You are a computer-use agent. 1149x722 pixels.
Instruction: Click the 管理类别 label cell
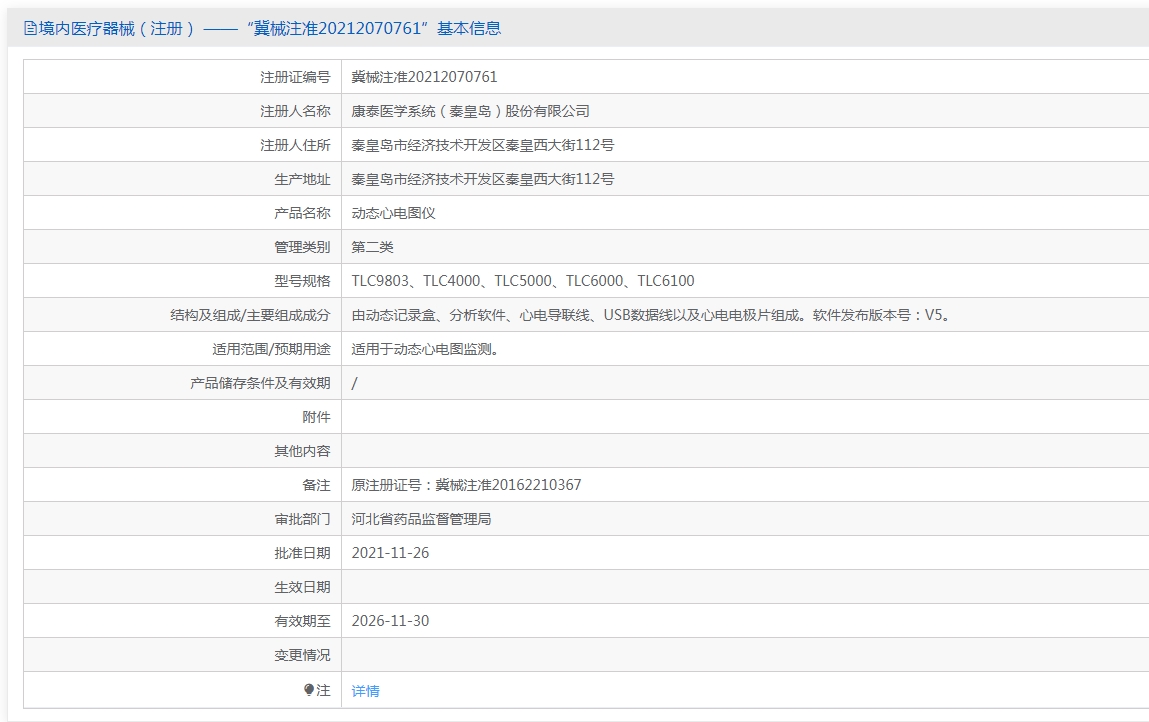coord(182,247)
